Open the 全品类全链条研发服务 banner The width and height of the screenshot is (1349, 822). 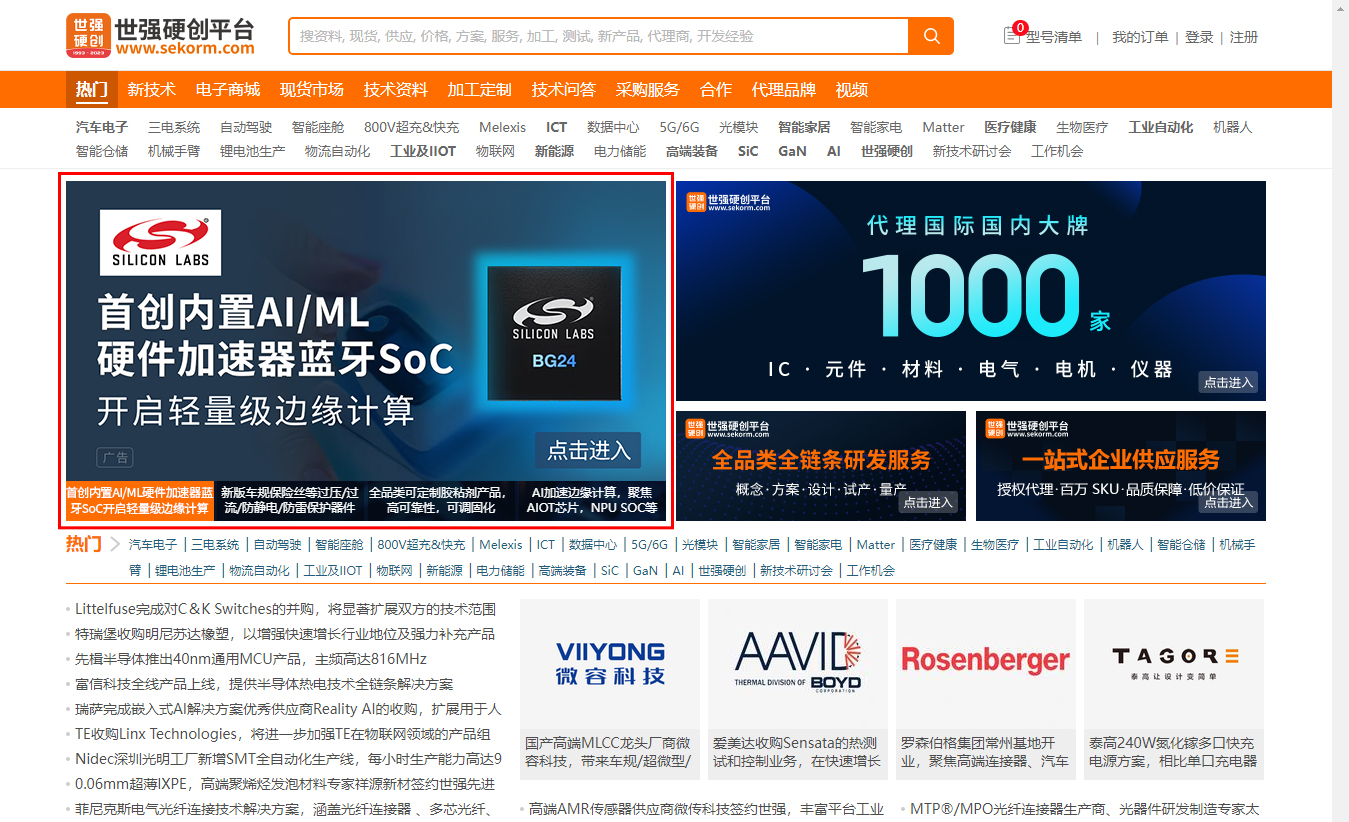tap(821, 466)
